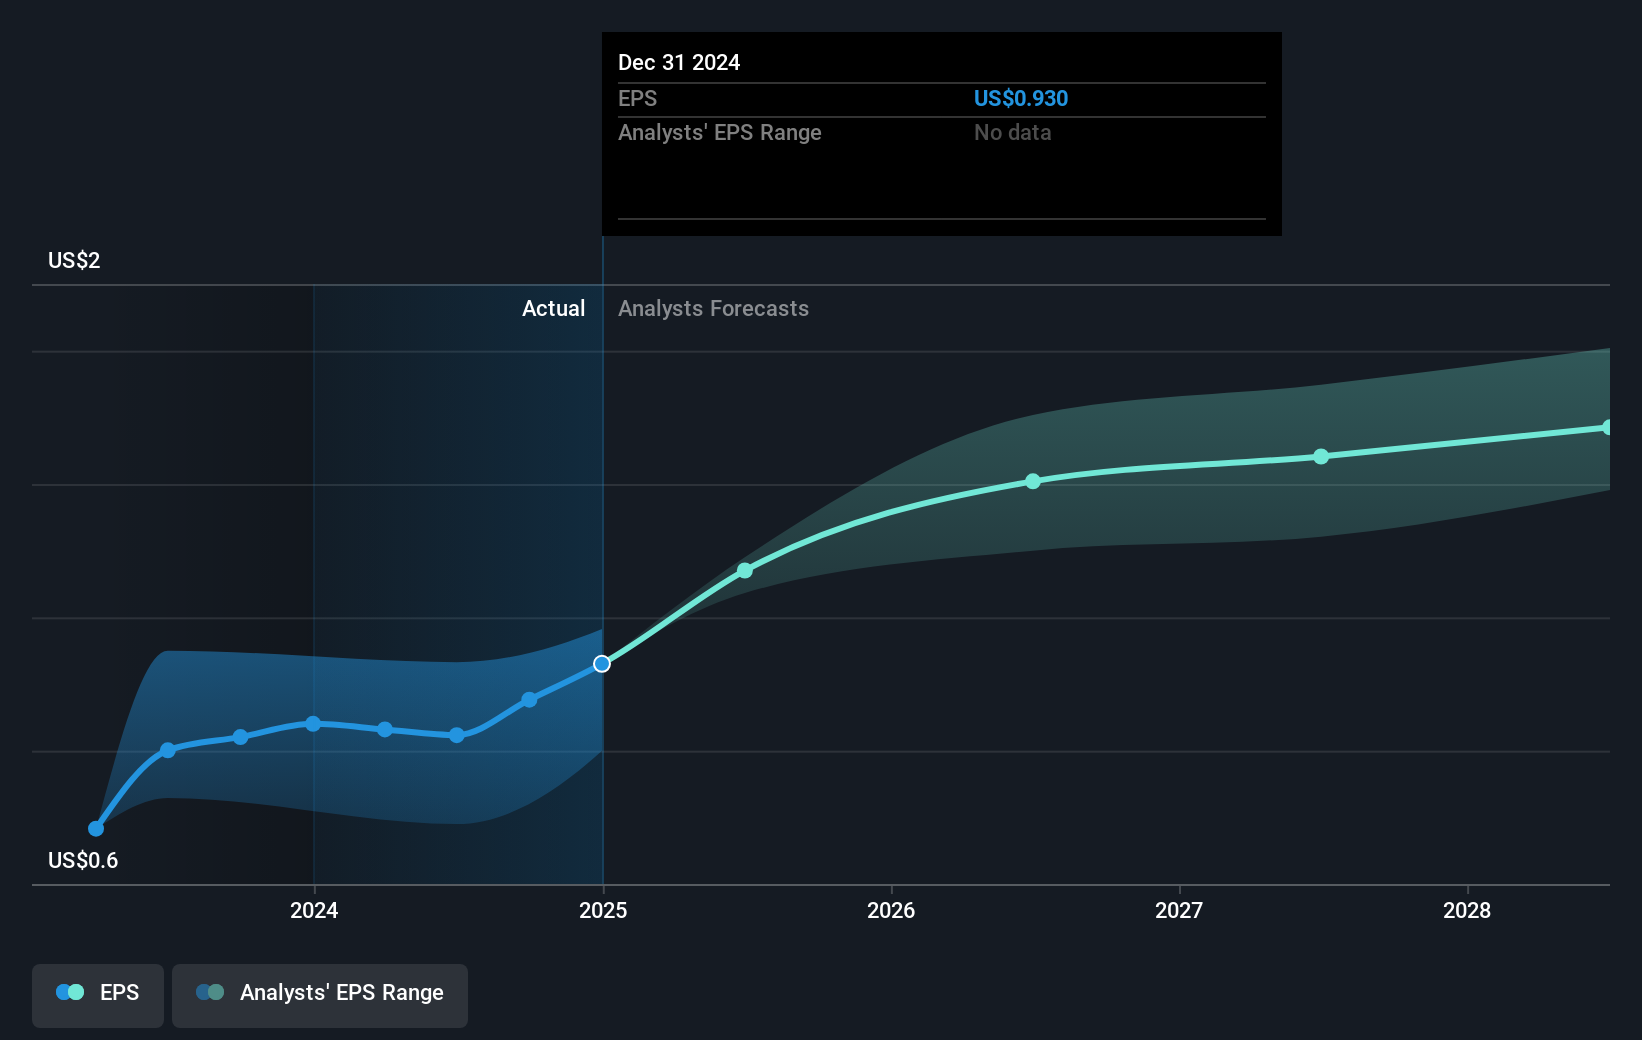The image size is (1642, 1040).
Task: Click the EPS data point just before 2024
Action: (240, 737)
